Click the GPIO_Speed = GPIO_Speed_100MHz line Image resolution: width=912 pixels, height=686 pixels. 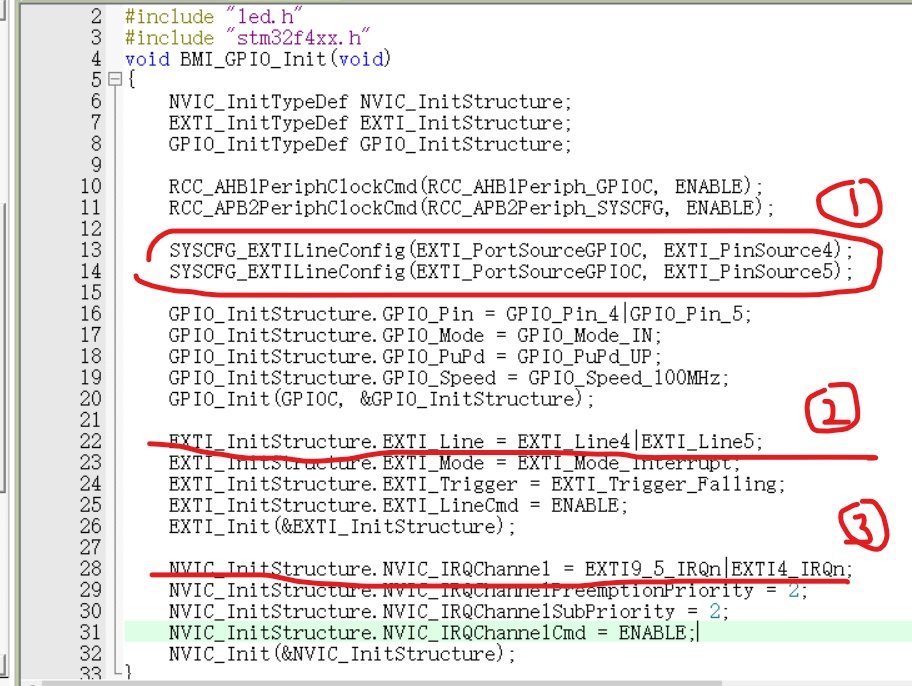pos(449,378)
